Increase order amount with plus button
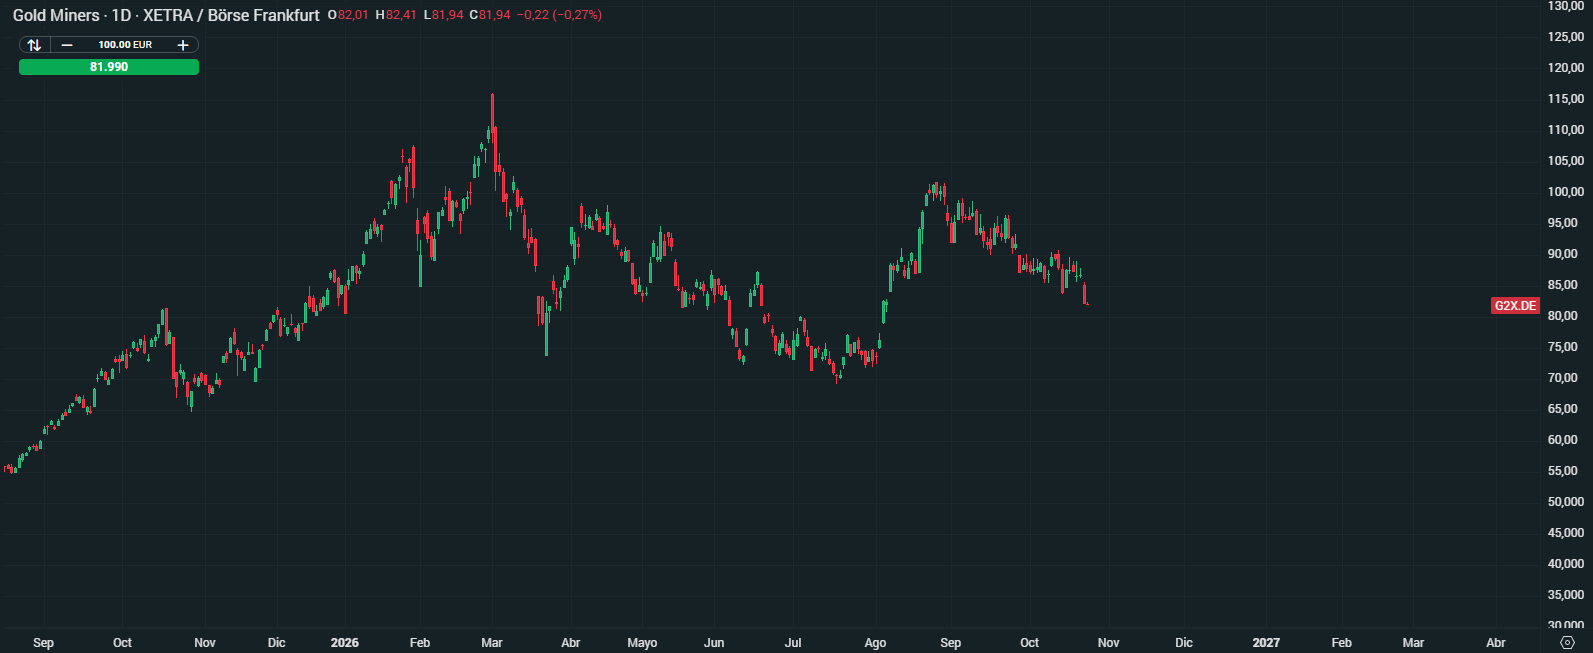Viewport: 1593px width, 653px height. [x=183, y=45]
